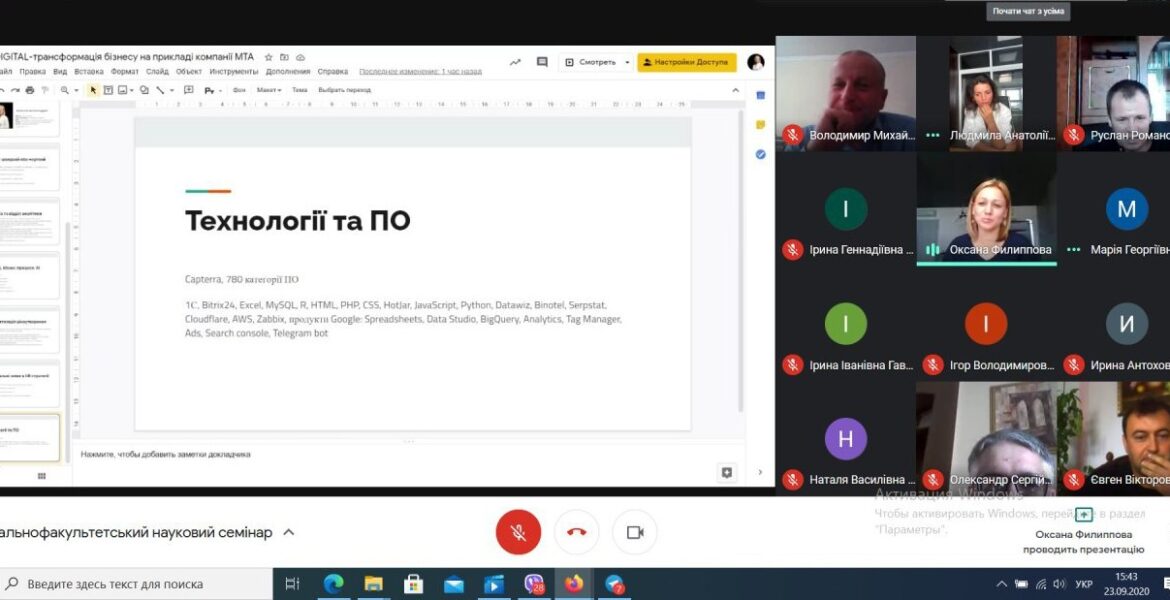Open the Calendar side panel icon

pos(760,96)
